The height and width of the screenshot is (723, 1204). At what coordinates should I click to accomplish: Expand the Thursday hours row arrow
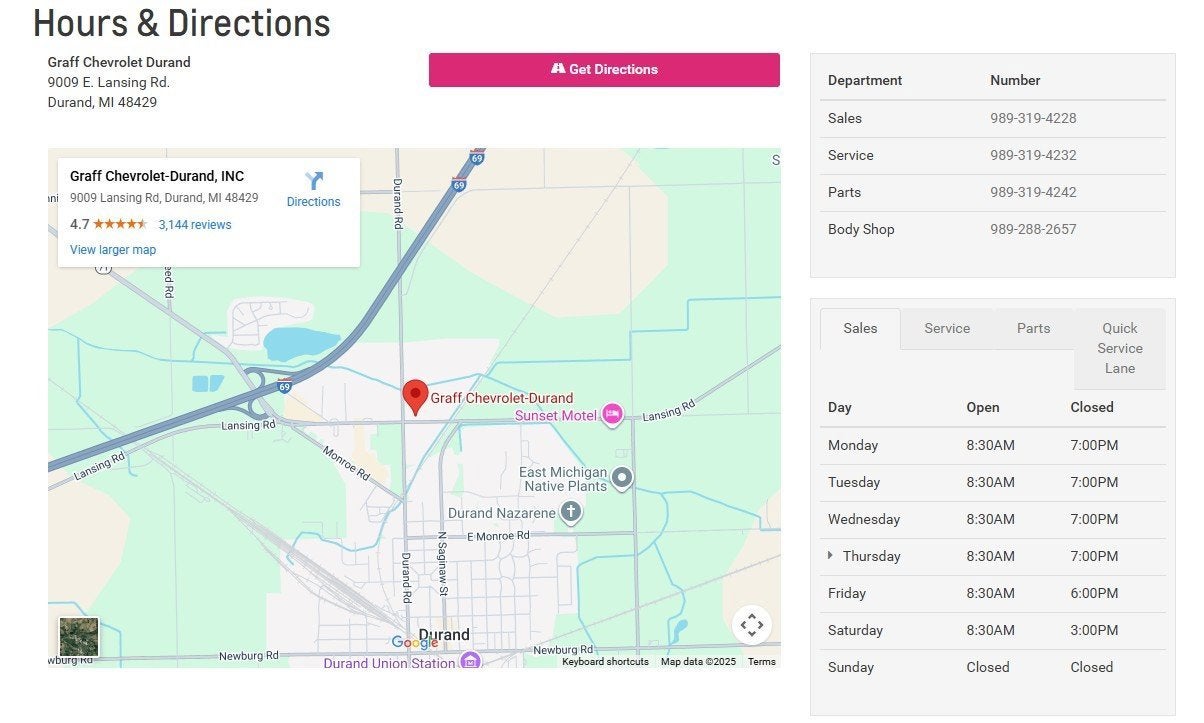[830, 555]
